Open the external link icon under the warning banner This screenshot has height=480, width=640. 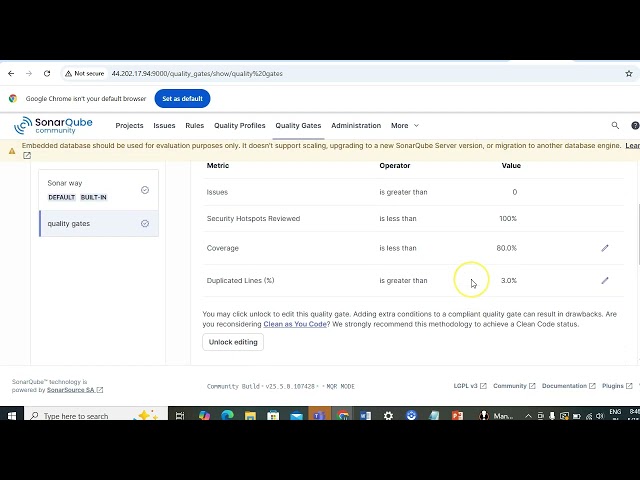click(27, 156)
